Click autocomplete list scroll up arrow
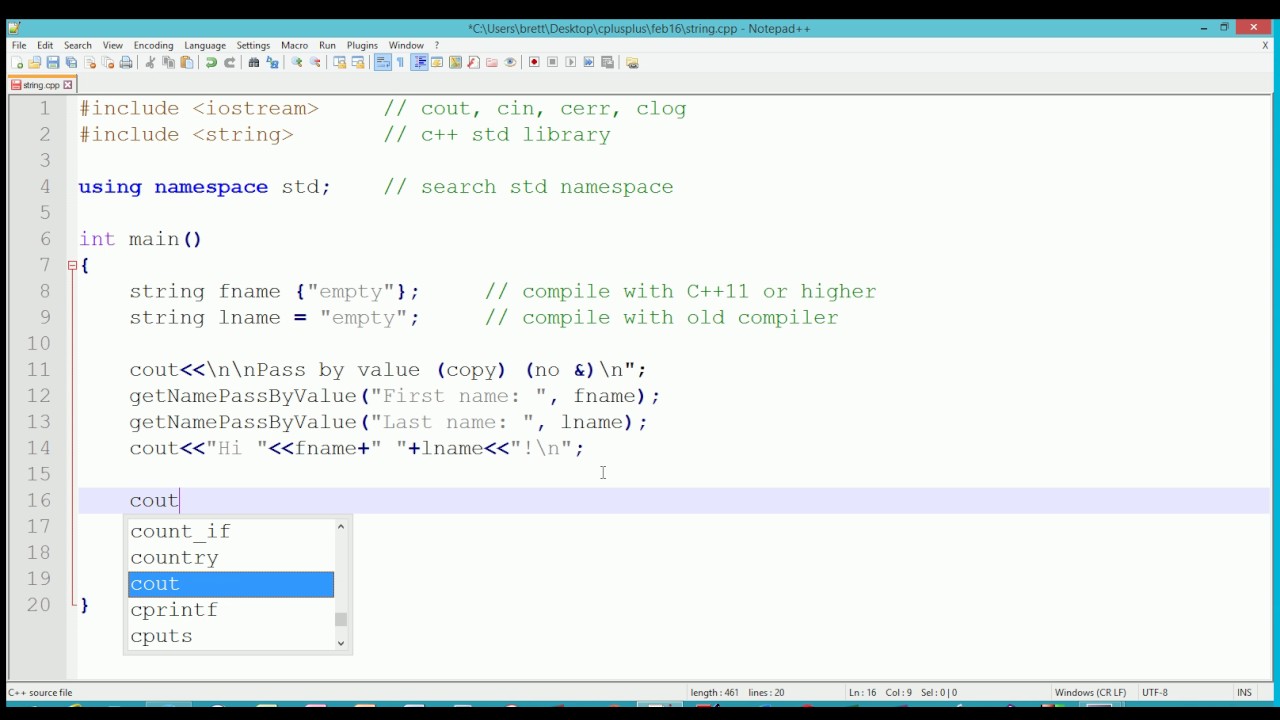The width and height of the screenshot is (1280, 720). pyautogui.click(x=341, y=526)
